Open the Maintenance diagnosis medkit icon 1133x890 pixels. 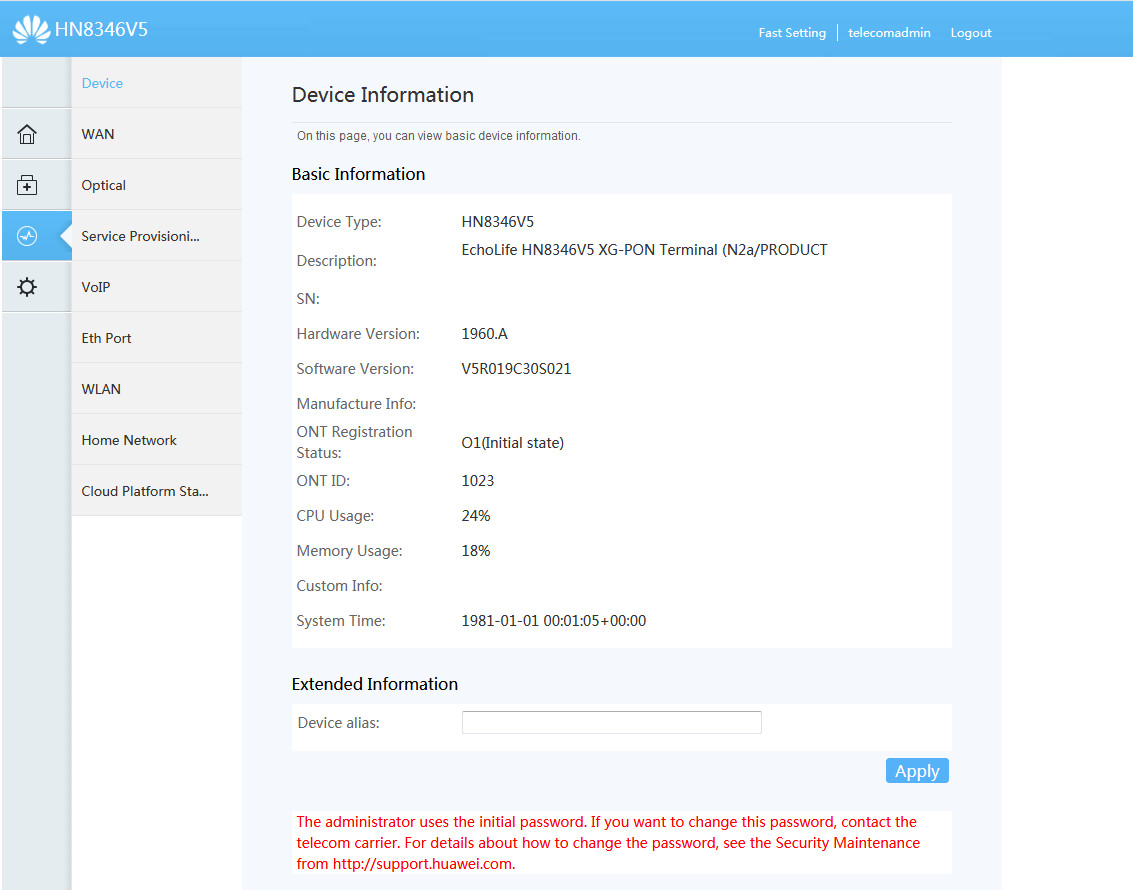28,185
